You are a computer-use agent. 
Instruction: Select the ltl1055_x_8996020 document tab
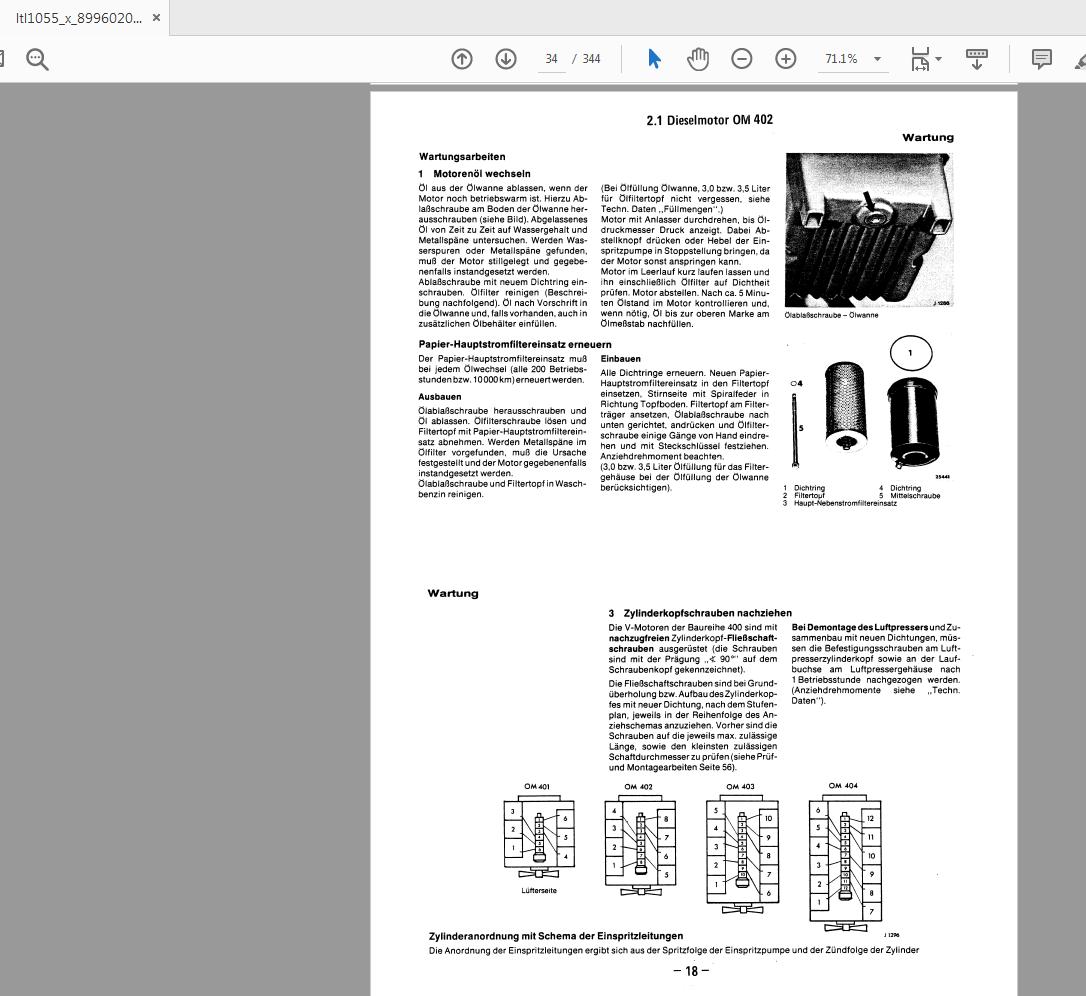pyautogui.click(x=79, y=18)
